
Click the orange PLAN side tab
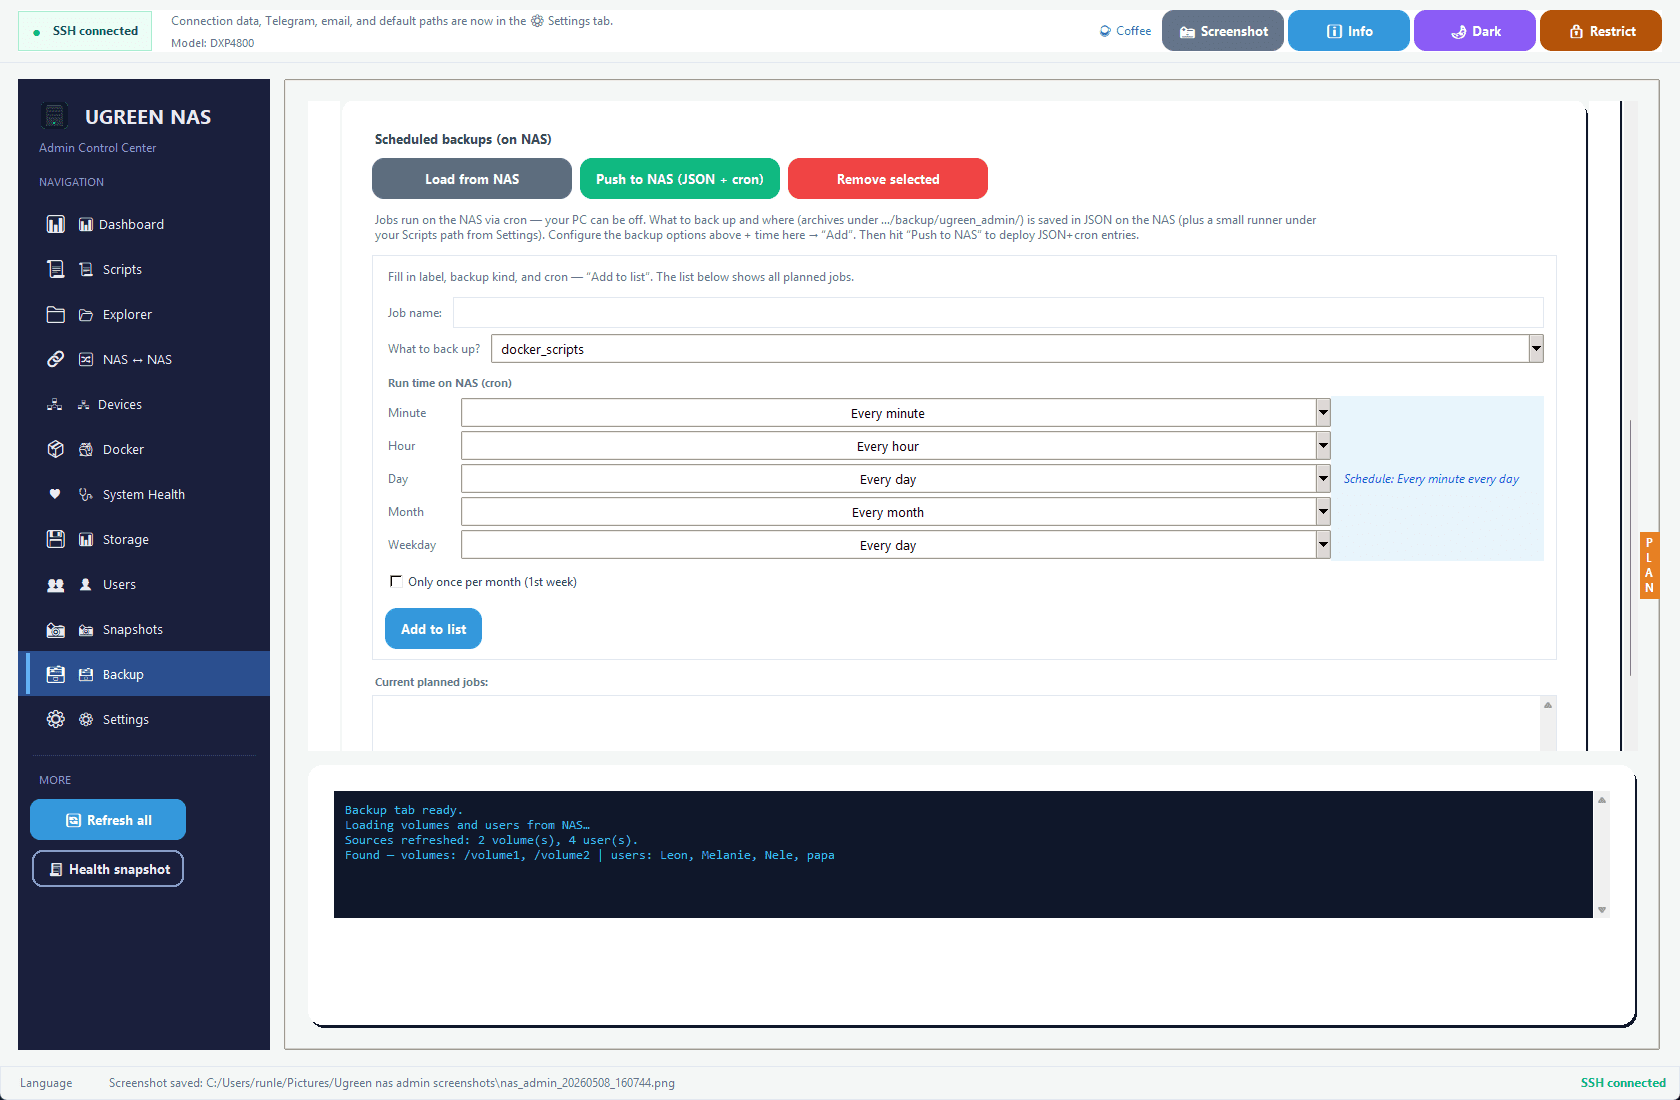coord(1649,565)
